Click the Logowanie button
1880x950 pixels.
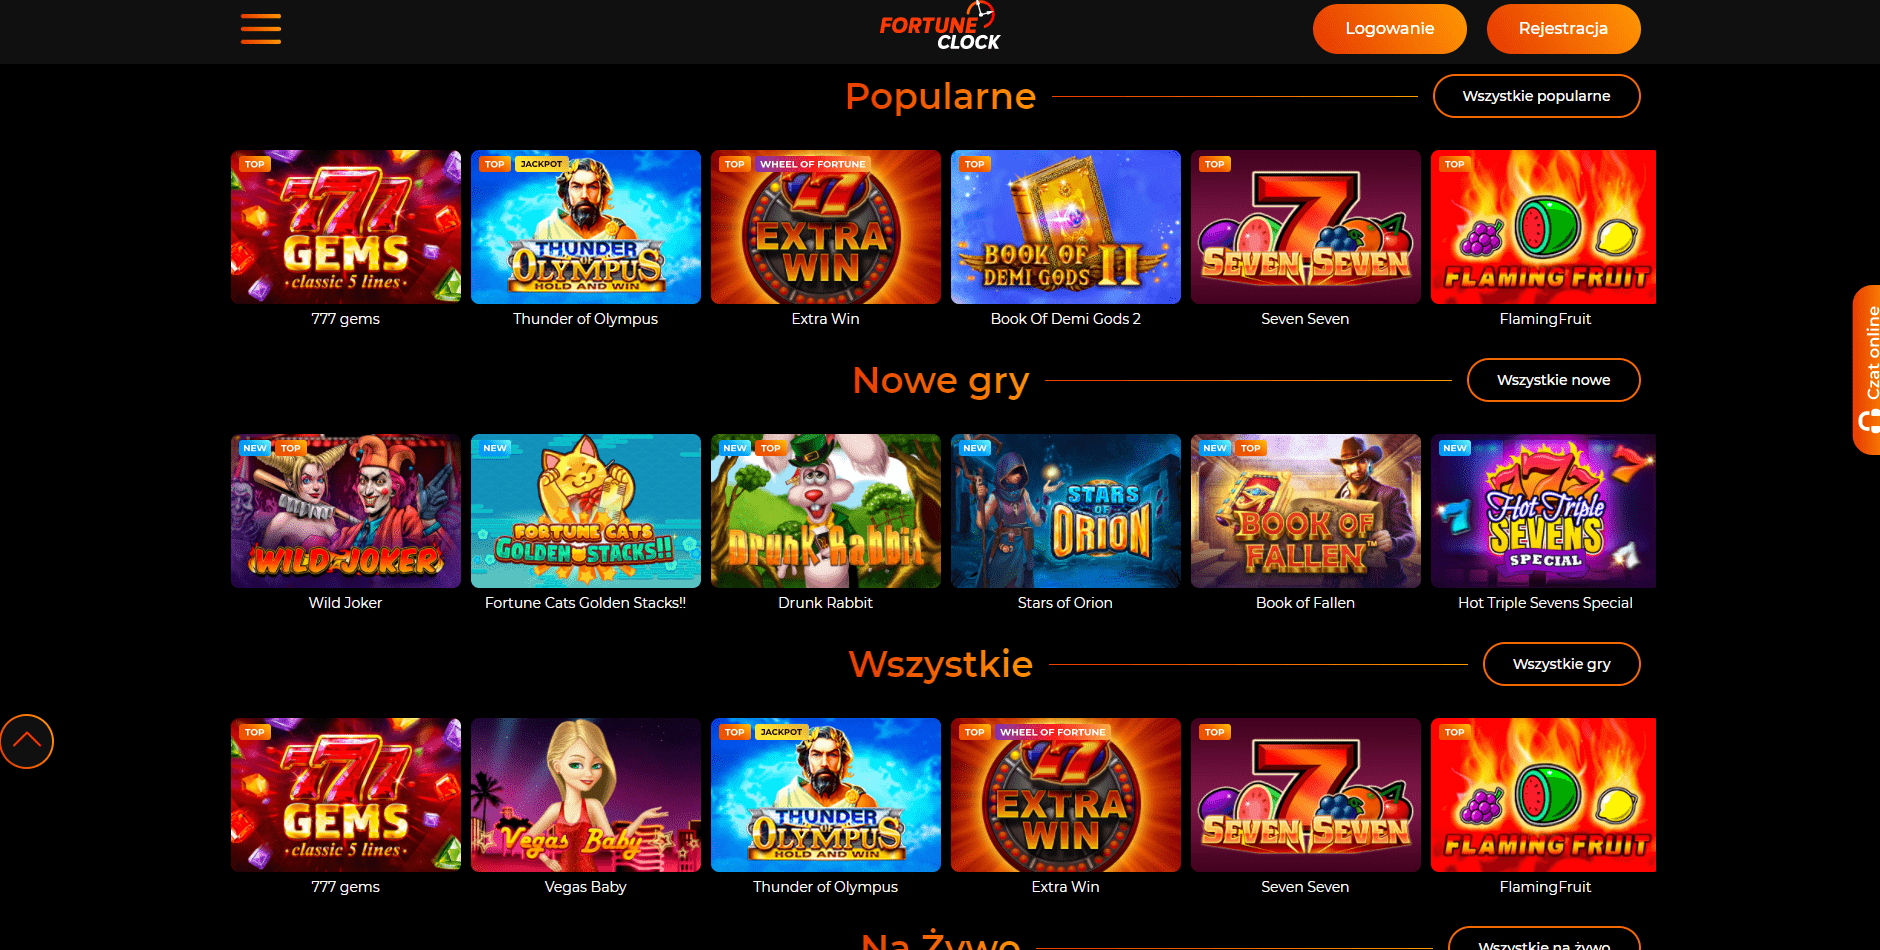pos(1389,29)
